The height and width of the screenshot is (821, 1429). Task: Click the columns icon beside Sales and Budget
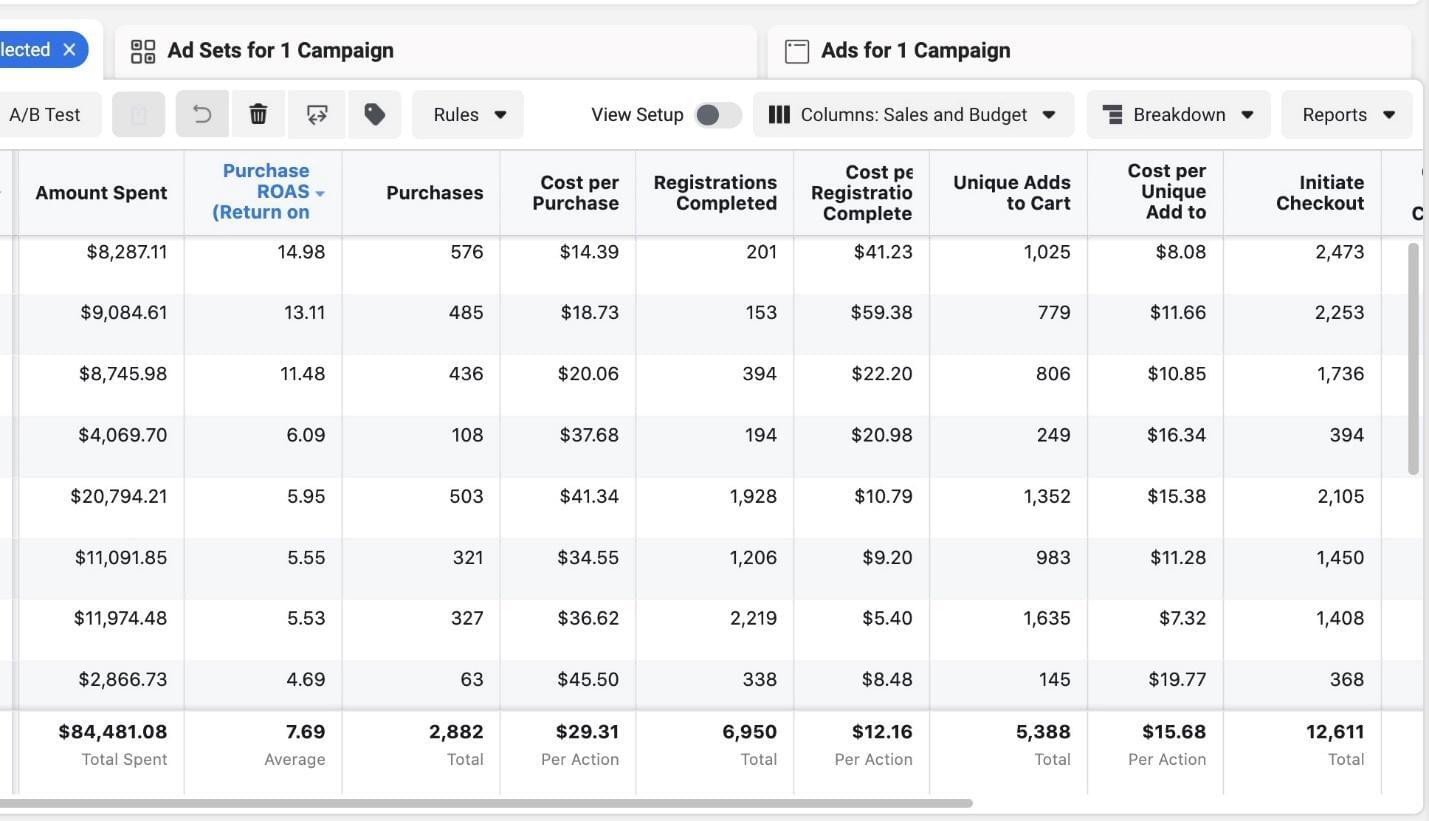point(779,115)
